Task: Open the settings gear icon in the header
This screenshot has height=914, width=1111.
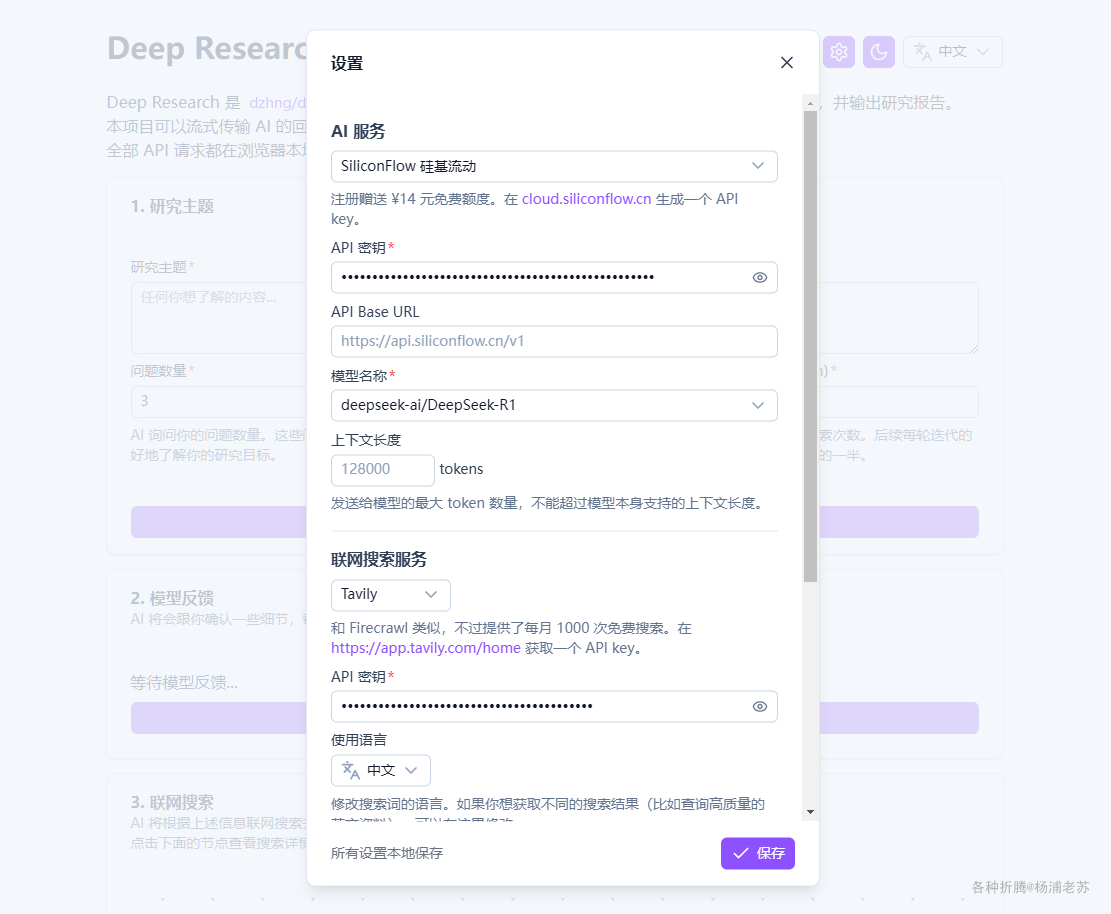Action: pos(839,52)
